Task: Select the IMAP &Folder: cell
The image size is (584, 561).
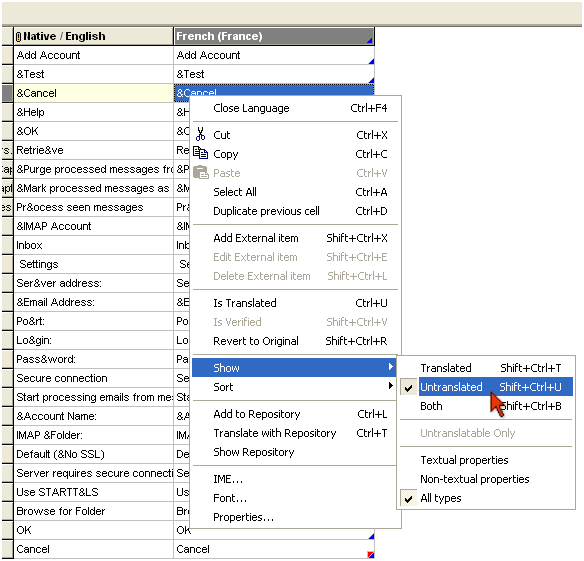Action: click(93, 435)
